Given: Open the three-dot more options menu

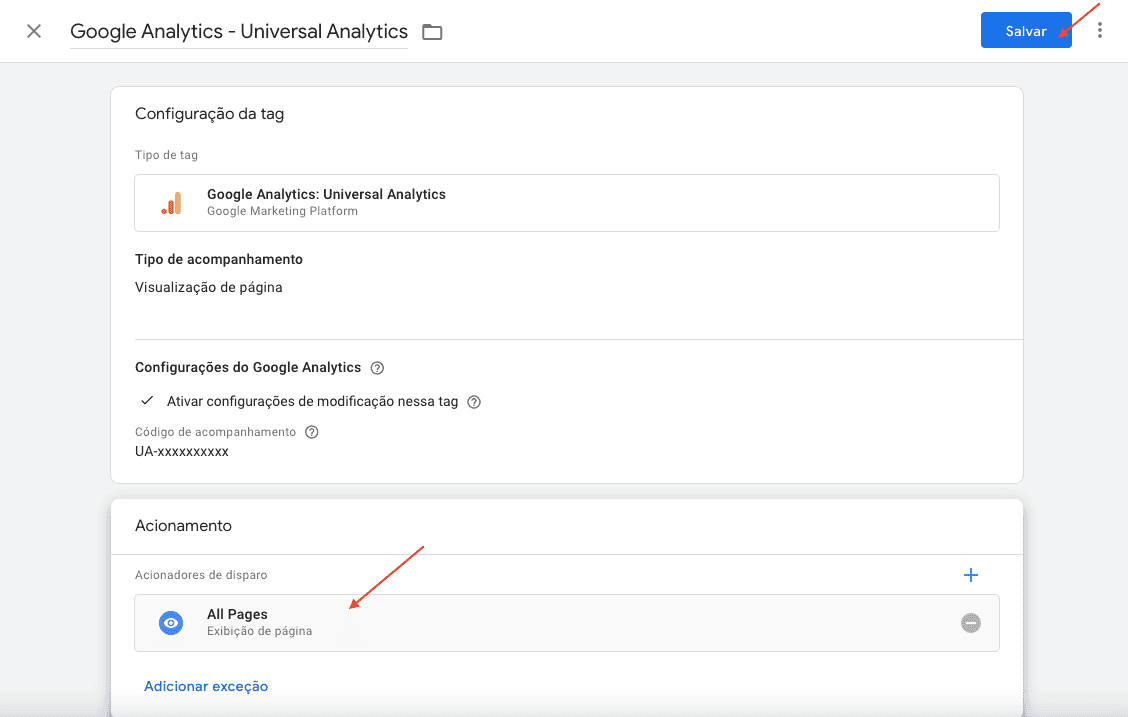Looking at the screenshot, I should point(1099,30).
